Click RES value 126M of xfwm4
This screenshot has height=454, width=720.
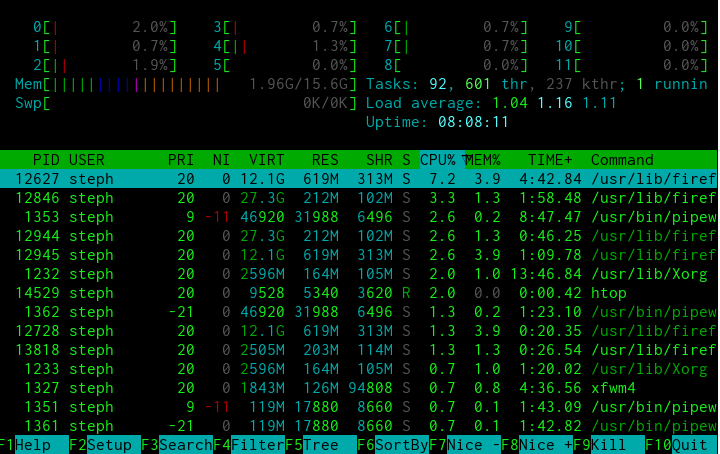tap(321, 388)
